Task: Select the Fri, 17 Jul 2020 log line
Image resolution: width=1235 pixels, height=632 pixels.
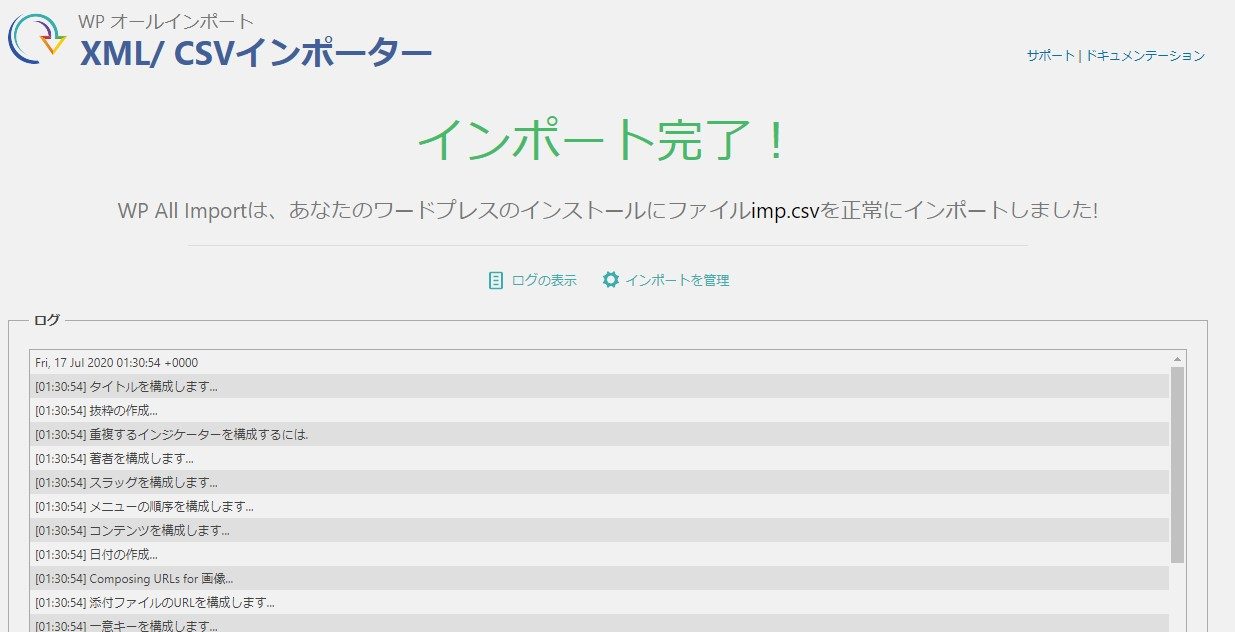Action: pyautogui.click(x=599, y=362)
